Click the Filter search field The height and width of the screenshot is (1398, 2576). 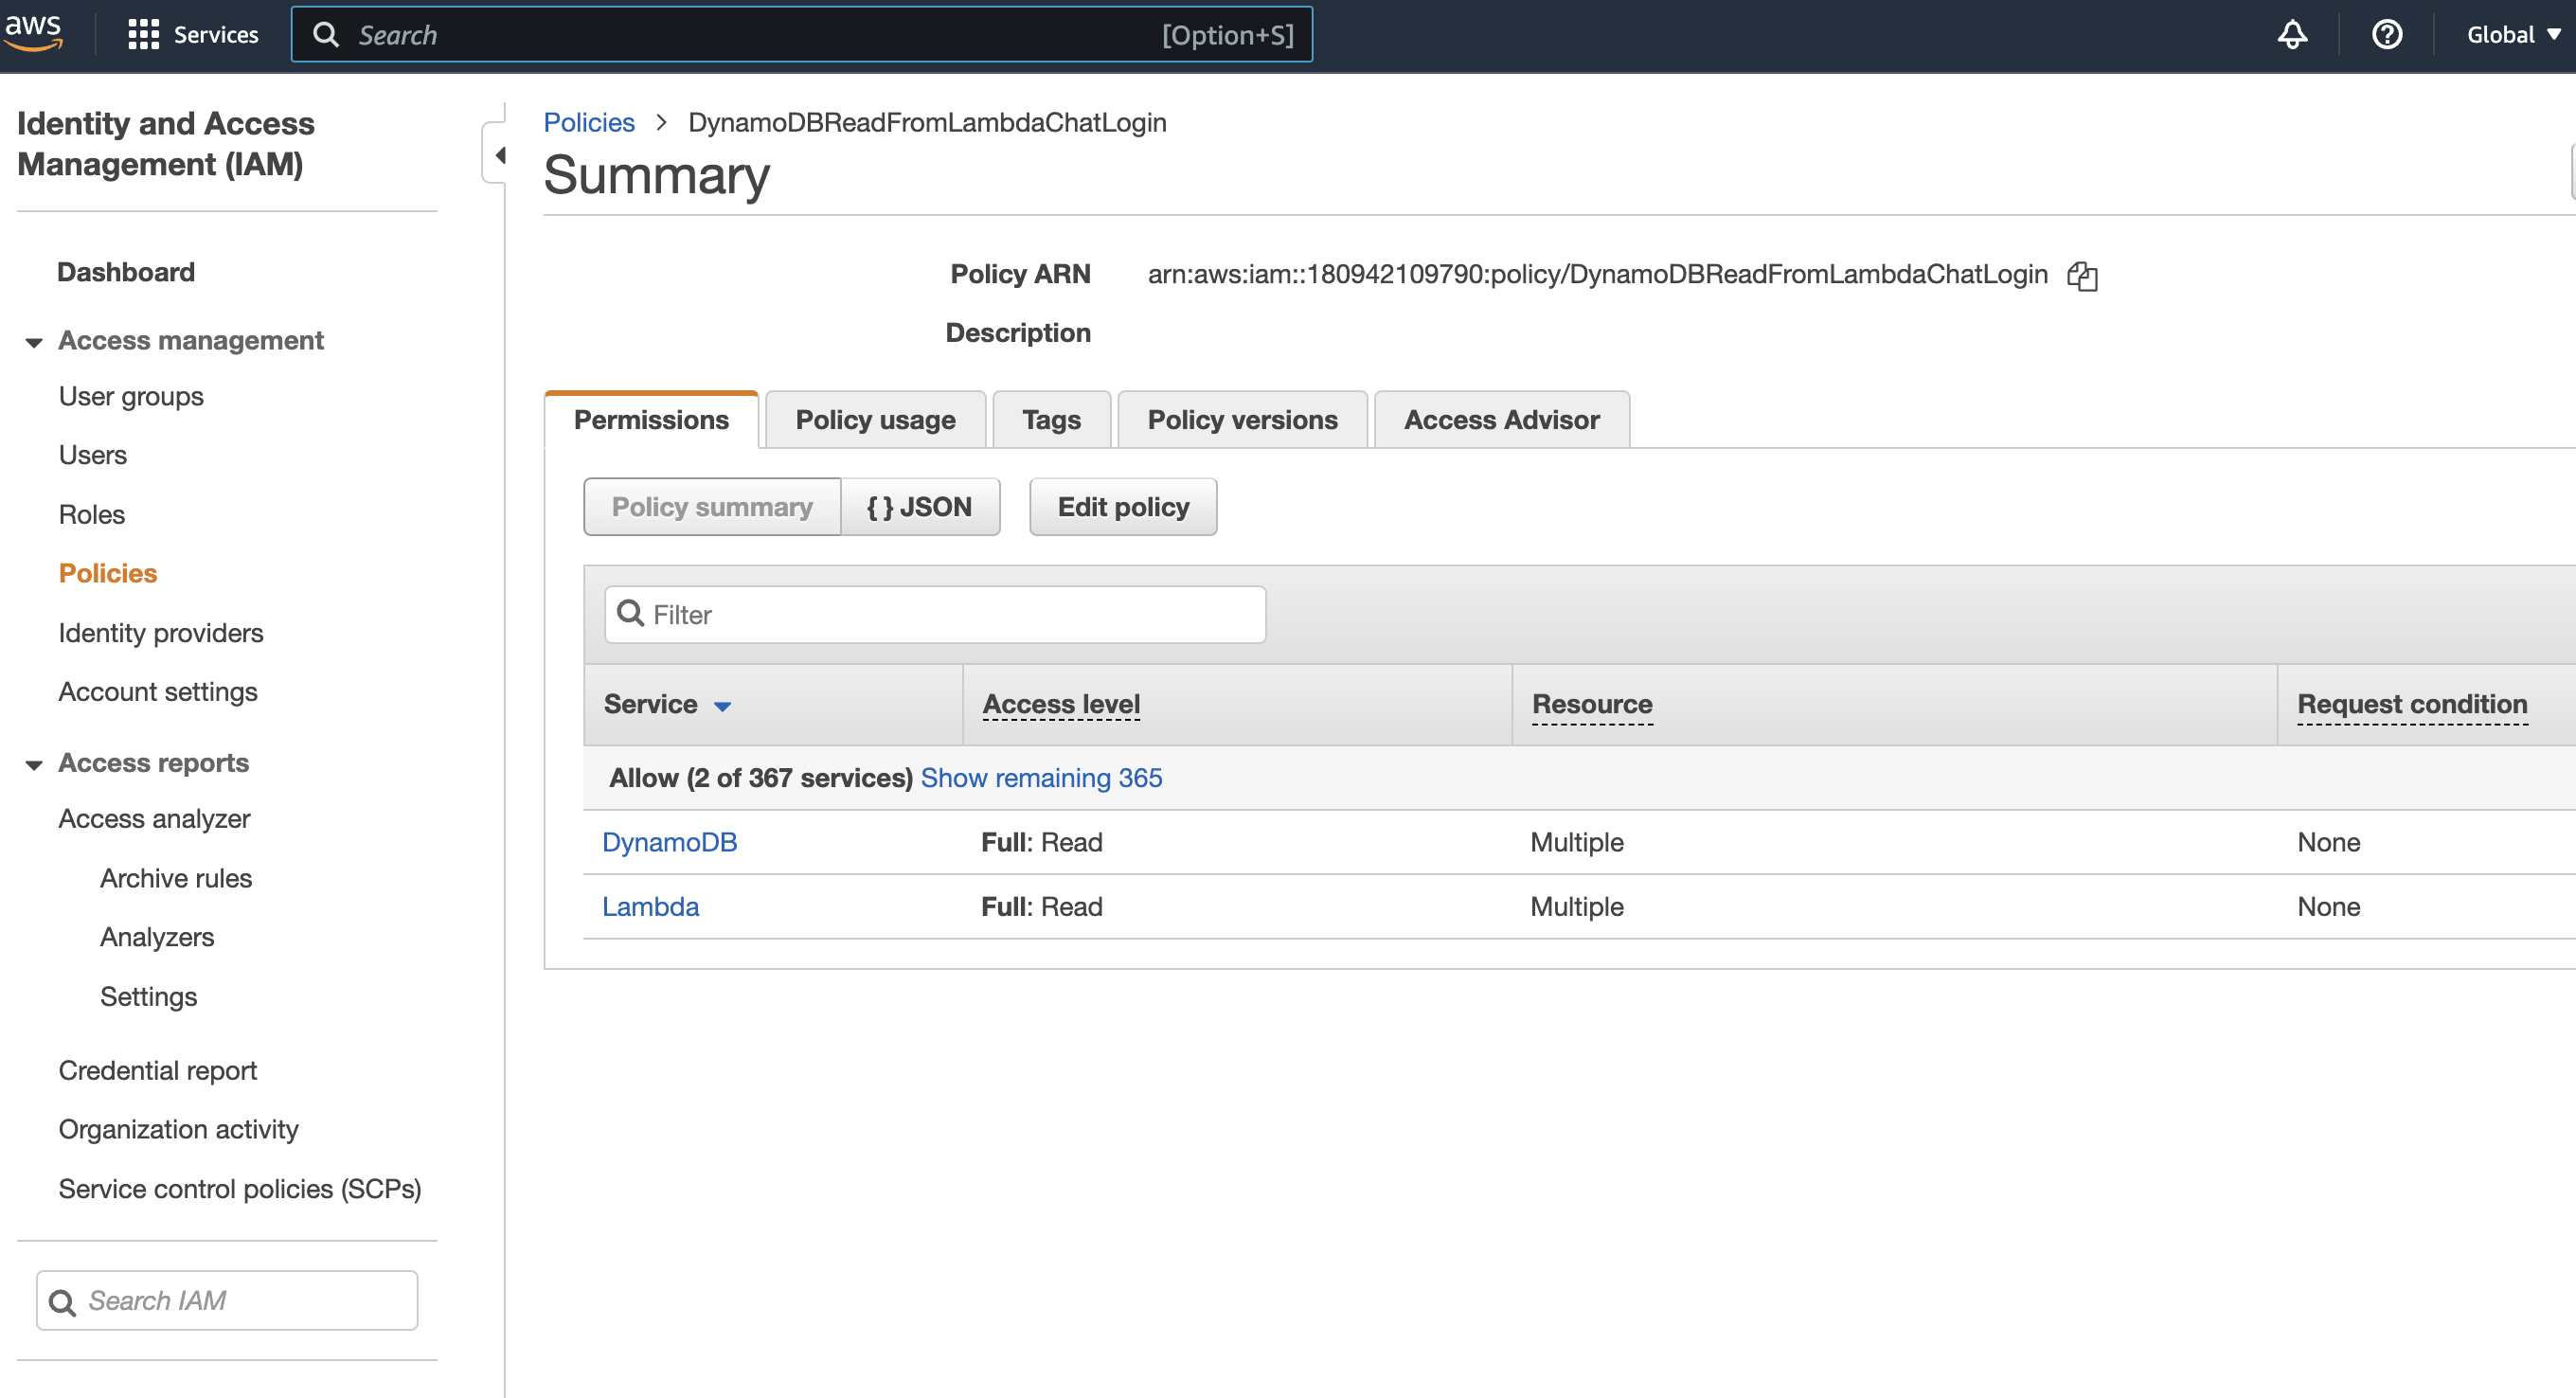tap(935, 614)
